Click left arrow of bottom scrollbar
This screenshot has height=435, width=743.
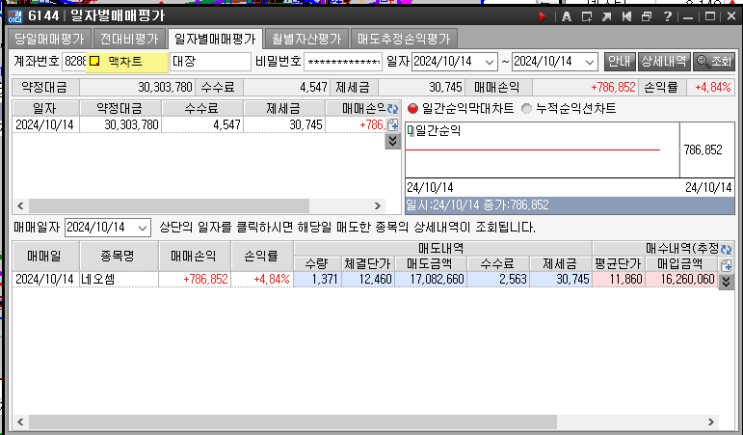pos(20,422)
